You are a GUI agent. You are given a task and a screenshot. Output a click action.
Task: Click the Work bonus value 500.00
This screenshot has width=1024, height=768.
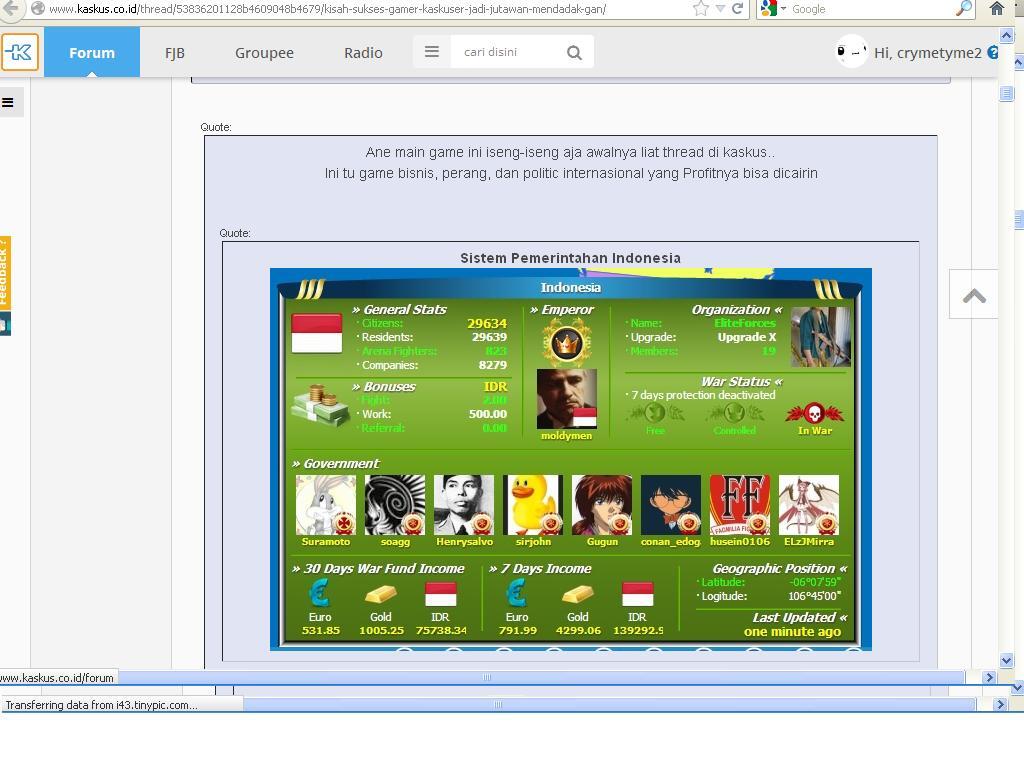pyautogui.click(x=488, y=414)
